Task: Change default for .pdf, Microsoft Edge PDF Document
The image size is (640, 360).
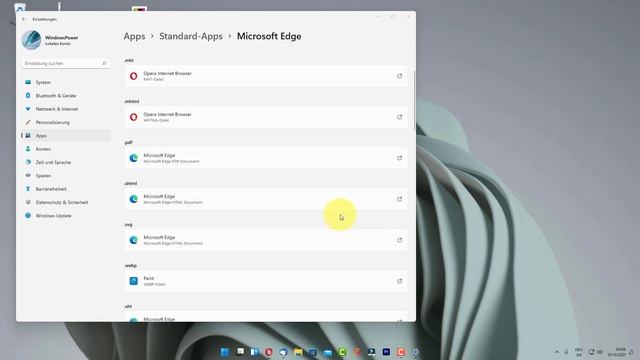Action: coord(266,158)
